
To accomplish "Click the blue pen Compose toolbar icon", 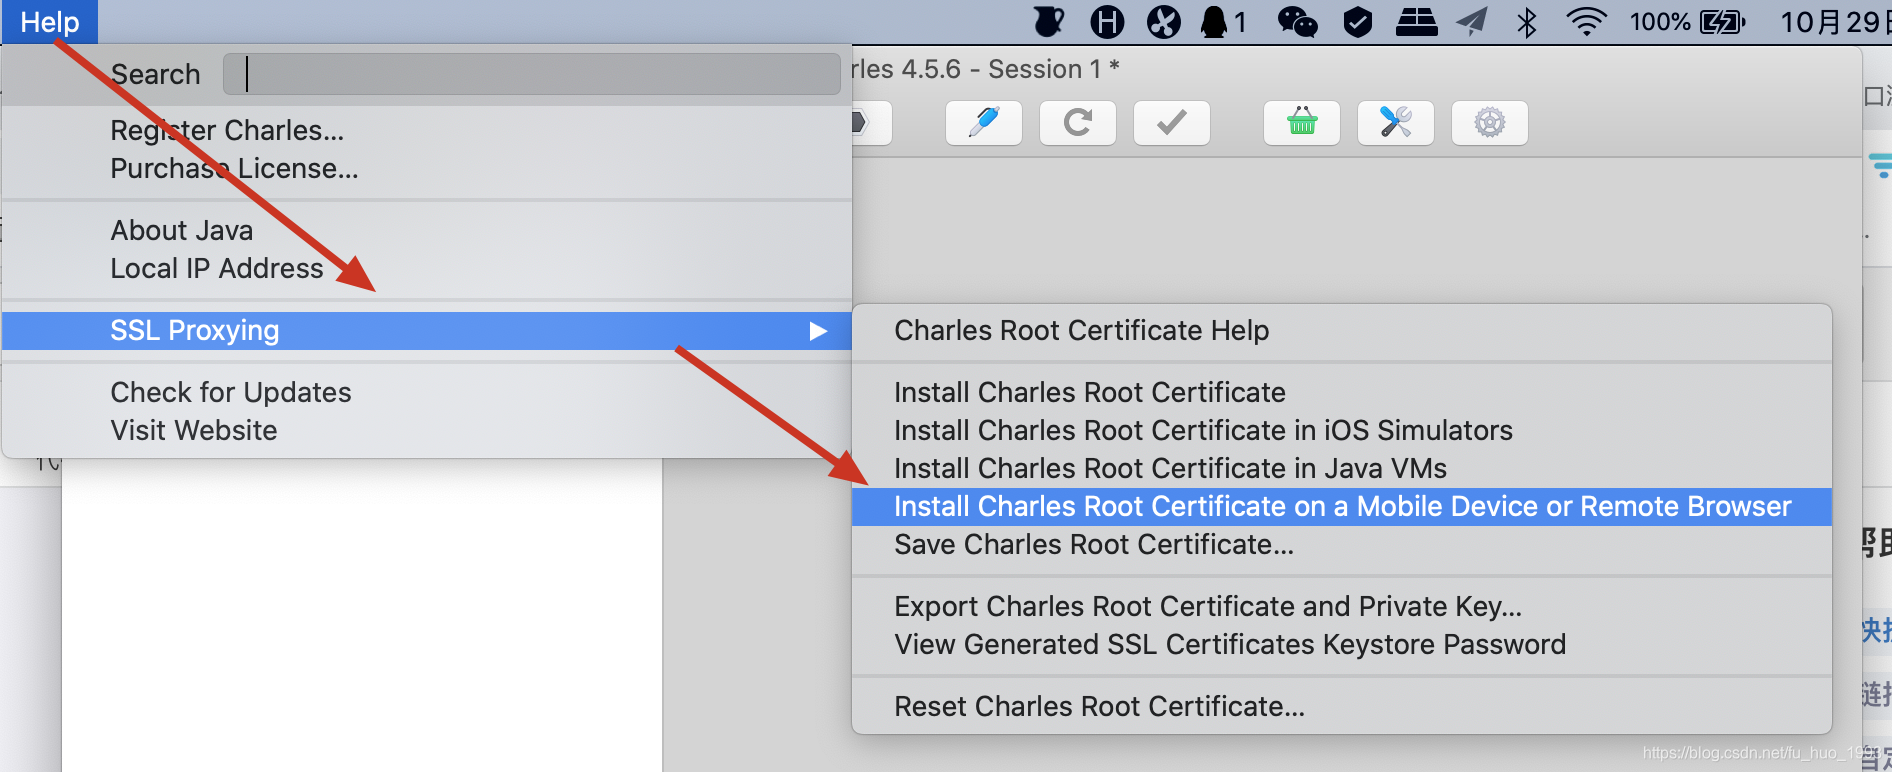I will (984, 123).
